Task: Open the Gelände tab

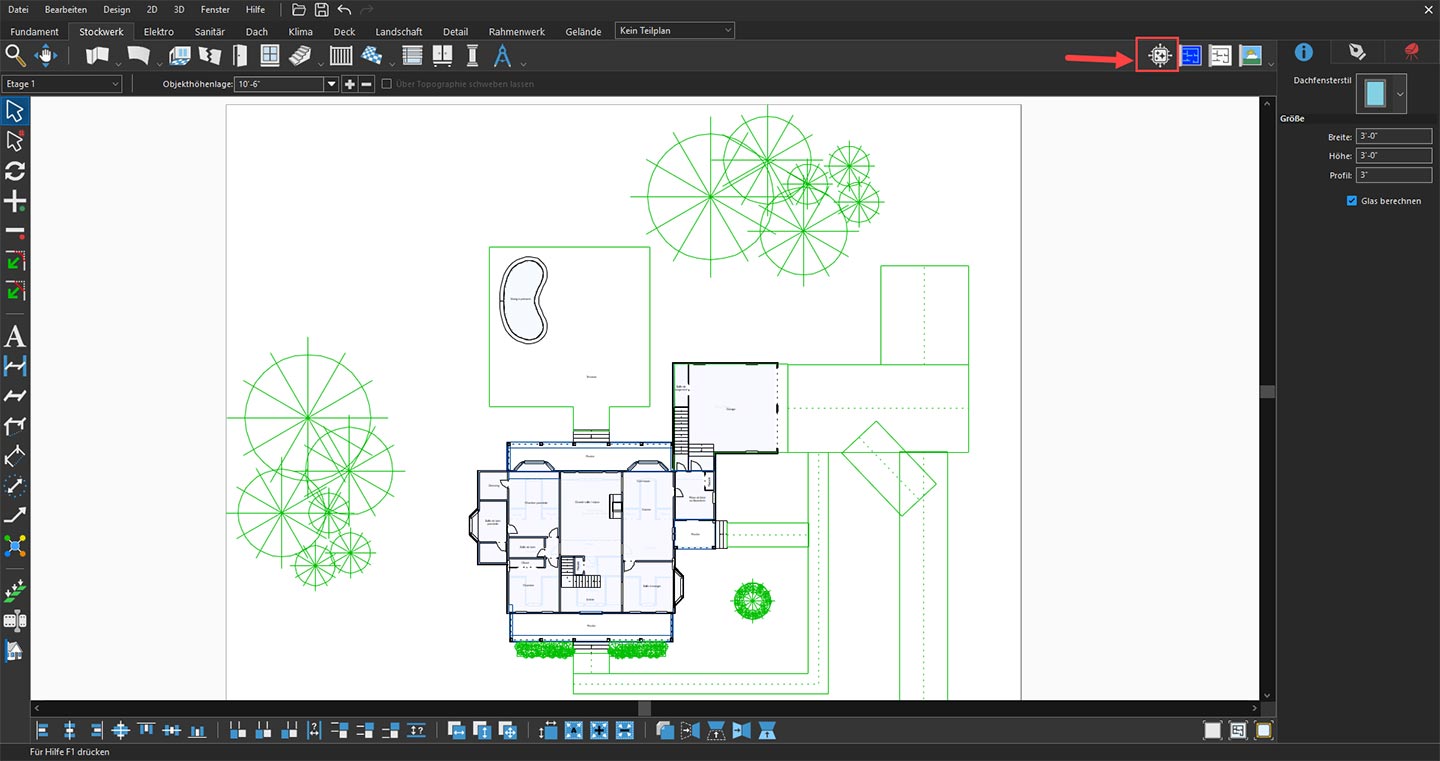Action: pos(583,31)
